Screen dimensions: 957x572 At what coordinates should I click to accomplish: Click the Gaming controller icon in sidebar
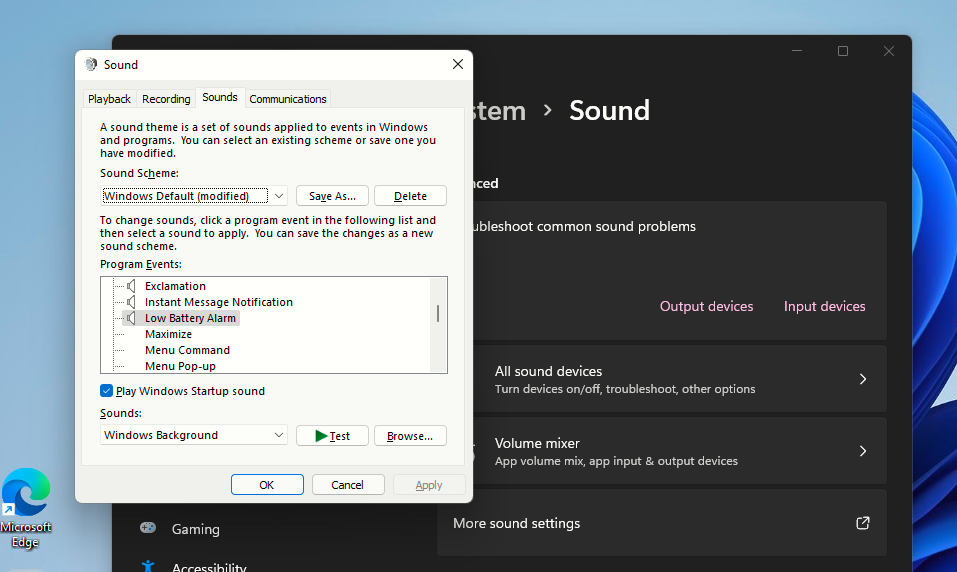pyautogui.click(x=148, y=528)
